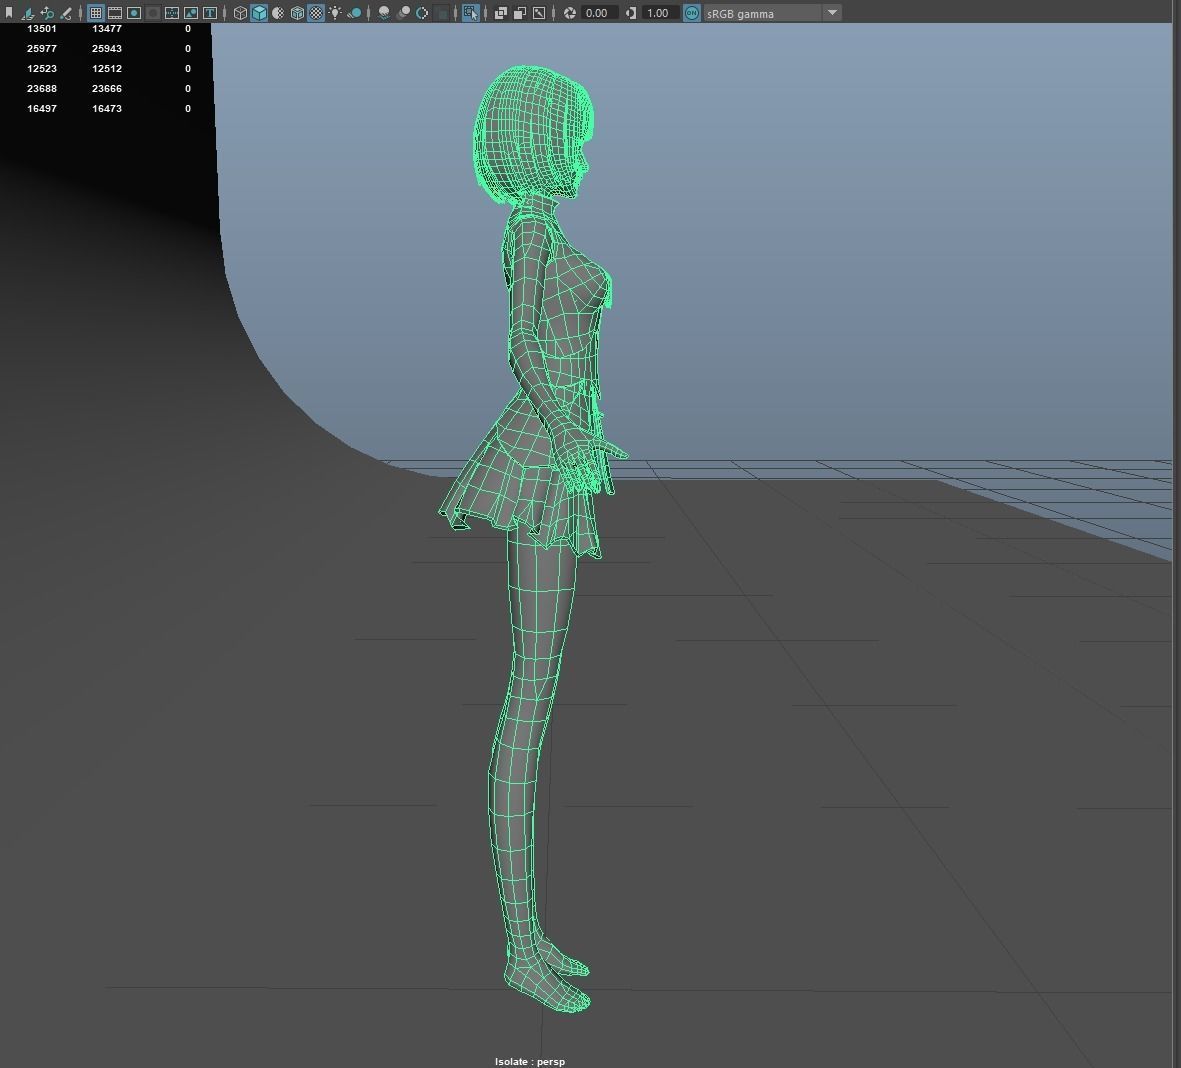Viewport: 1181px width, 1068px height.
Task: Toggle the gate mask icon
Action: [x=153, y=13]
